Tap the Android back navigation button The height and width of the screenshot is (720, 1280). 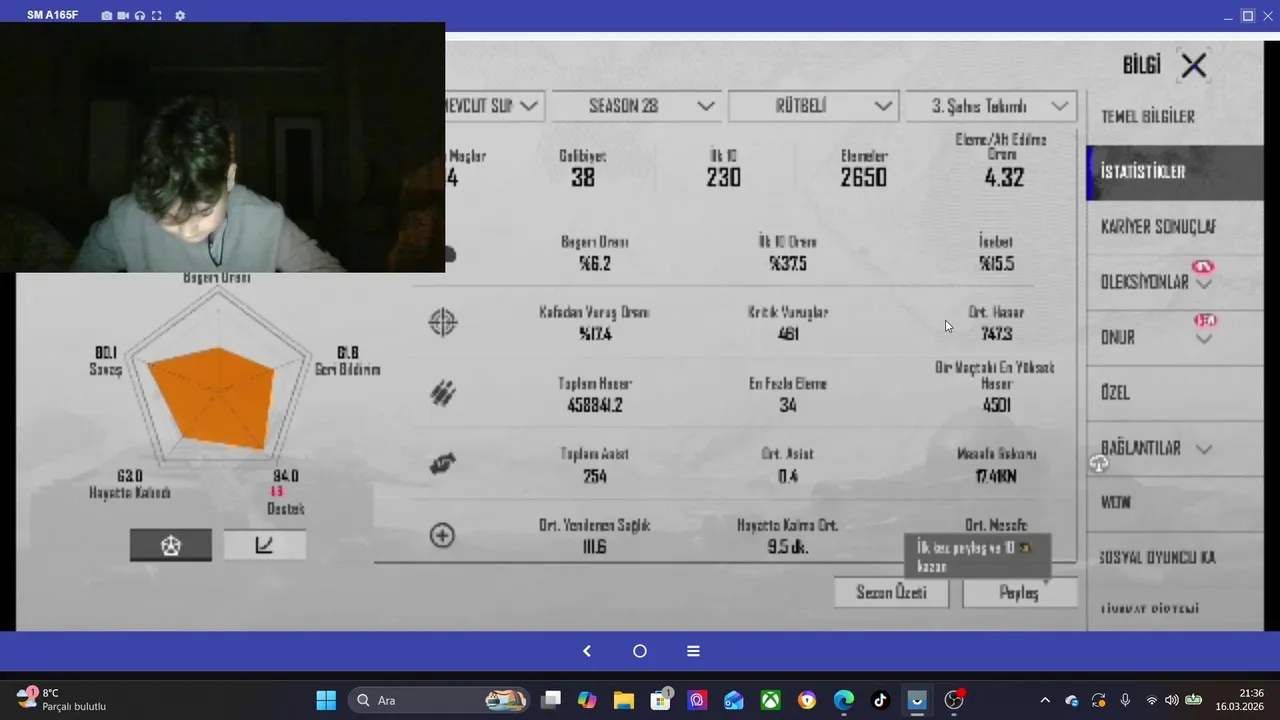click(x=587, y=651)
